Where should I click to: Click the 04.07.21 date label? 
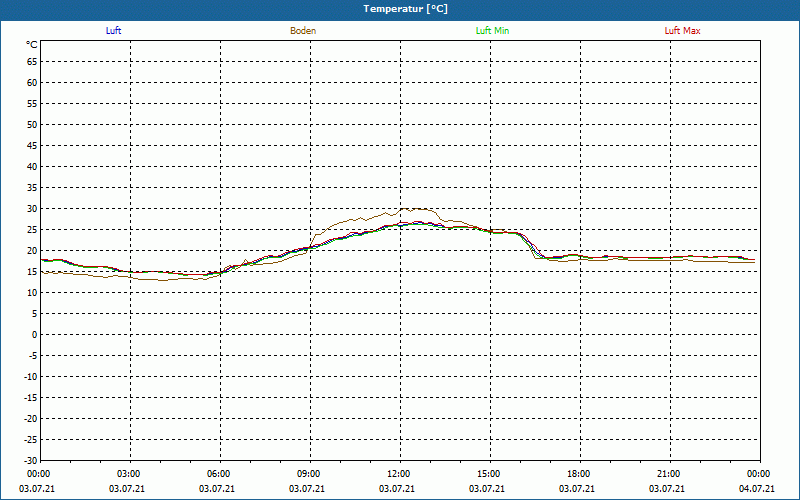point(757,489)
